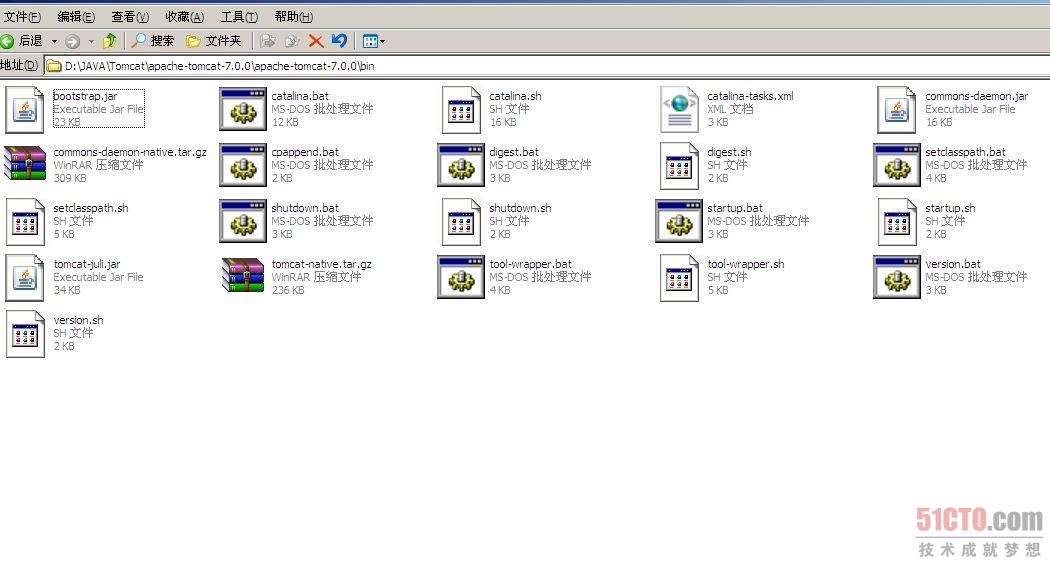The image size is (1050, 566).
Task: Expand the back history dropdown arrow
Action: point(54,41)
